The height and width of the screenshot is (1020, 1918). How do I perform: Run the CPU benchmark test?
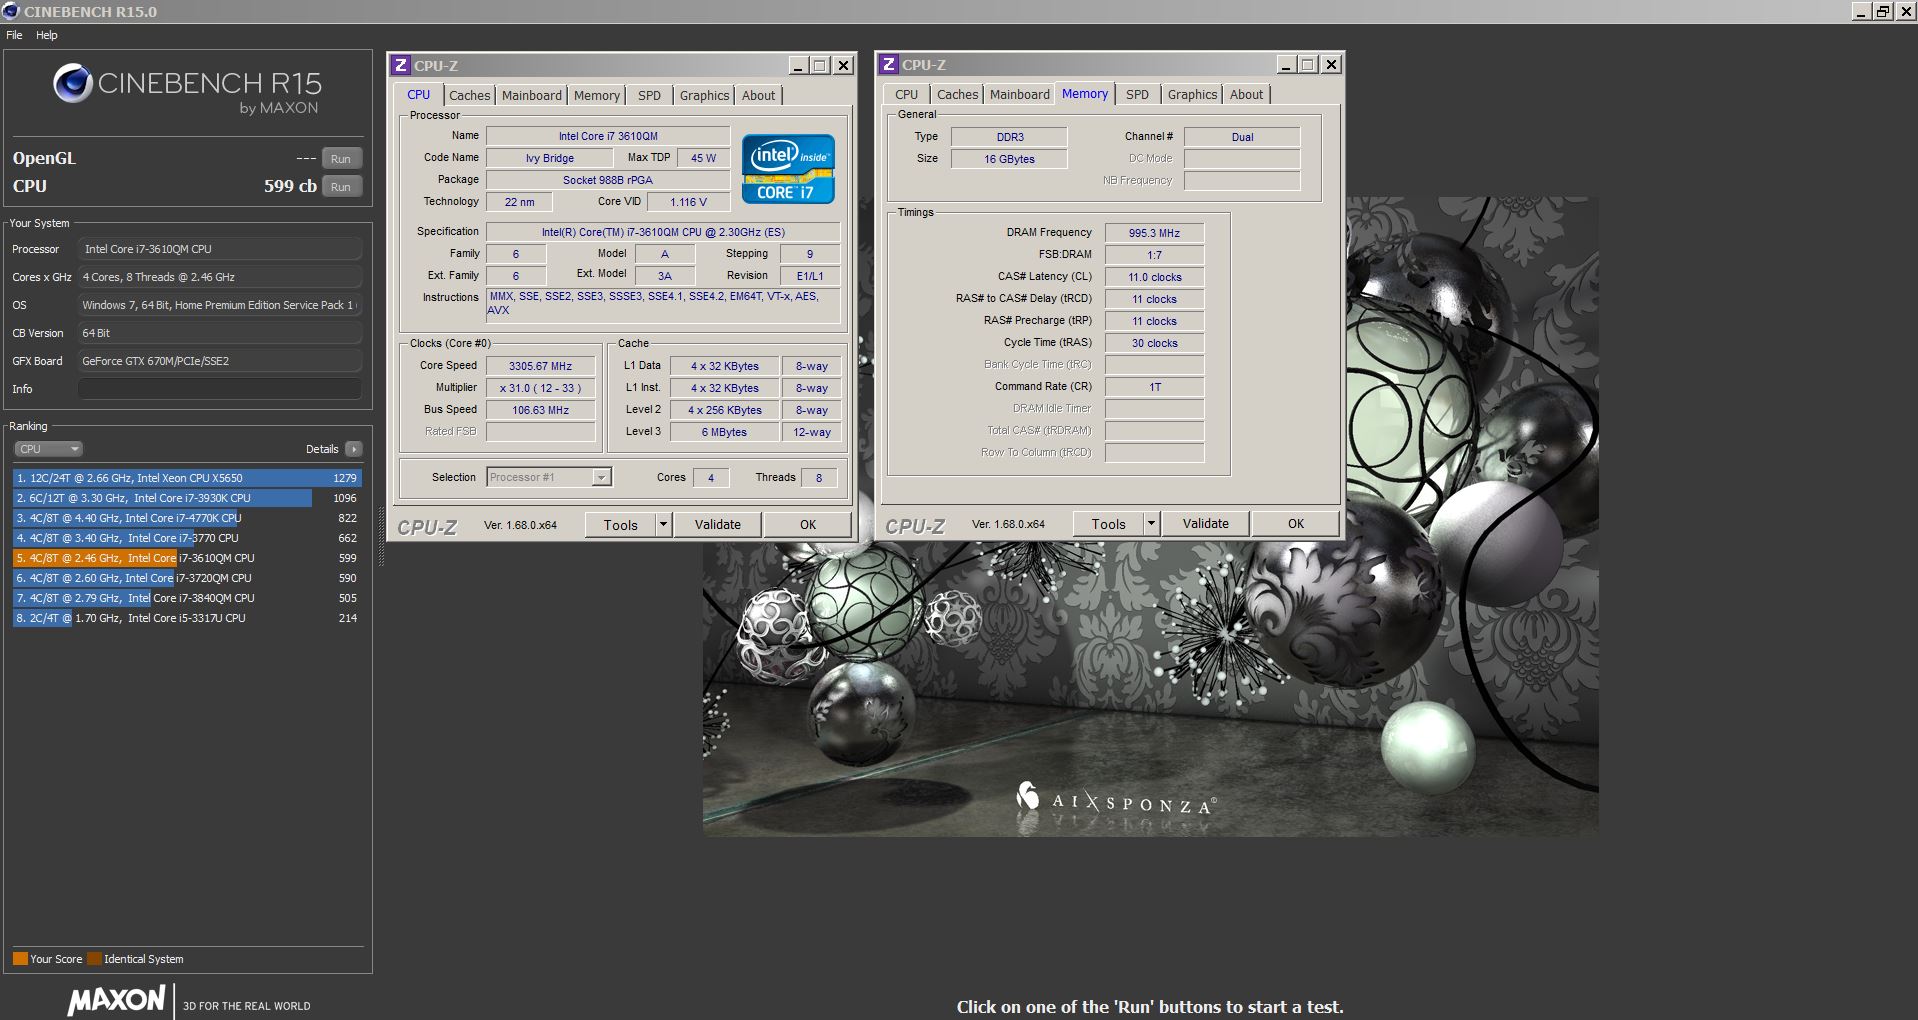click(x=341, y=187)
